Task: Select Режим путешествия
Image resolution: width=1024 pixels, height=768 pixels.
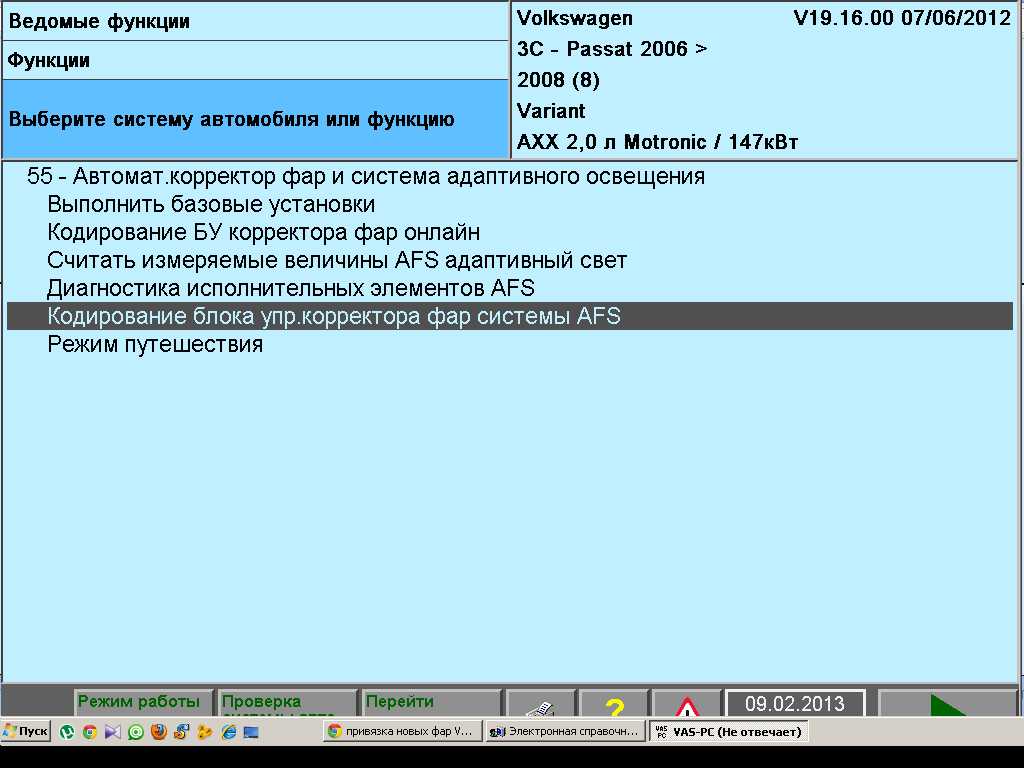Action: coord(509,344)
